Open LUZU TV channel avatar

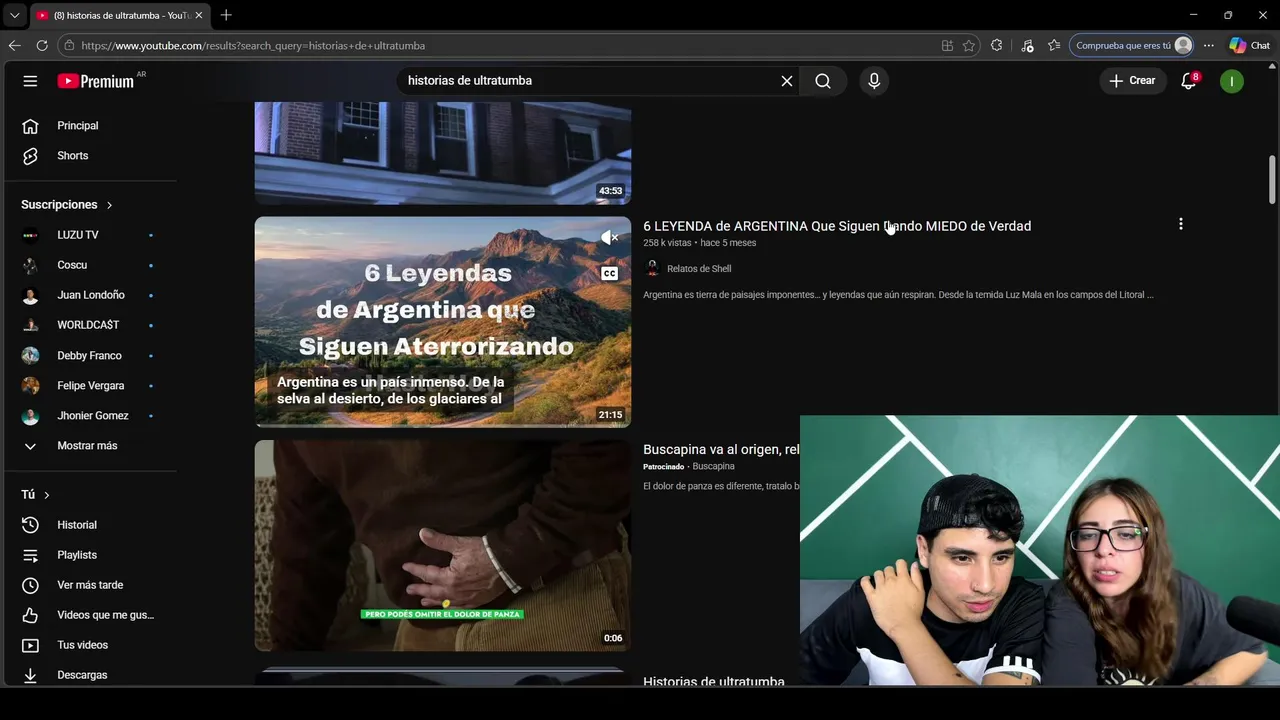[30, 235]
